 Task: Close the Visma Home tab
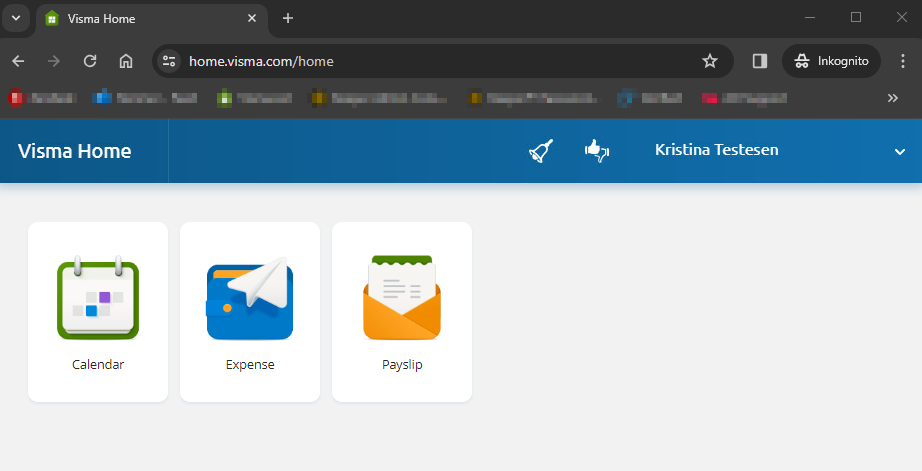tap(252, 18)
